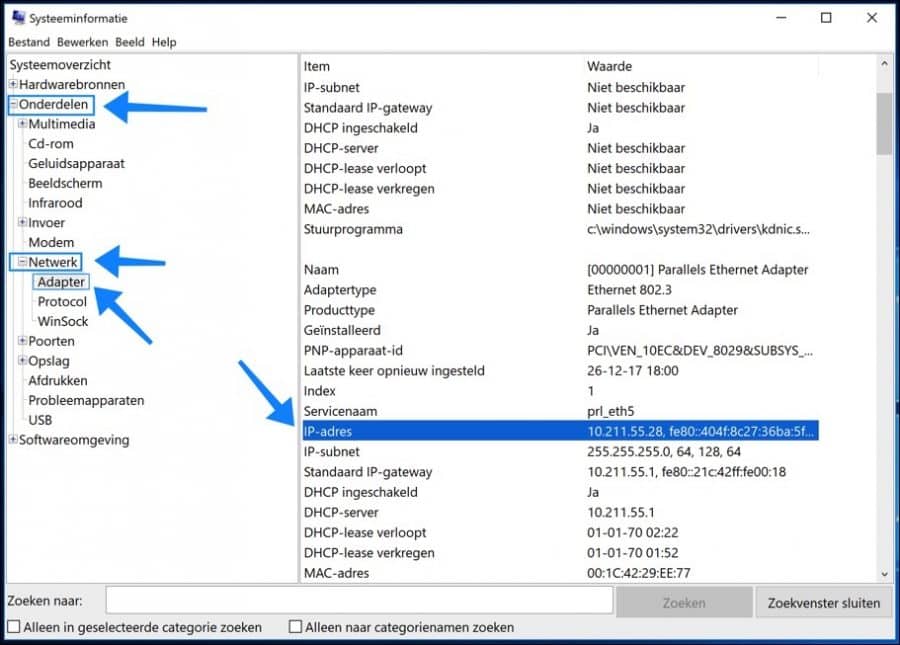Click the Systeeminformatie title bar app icon

18,18
